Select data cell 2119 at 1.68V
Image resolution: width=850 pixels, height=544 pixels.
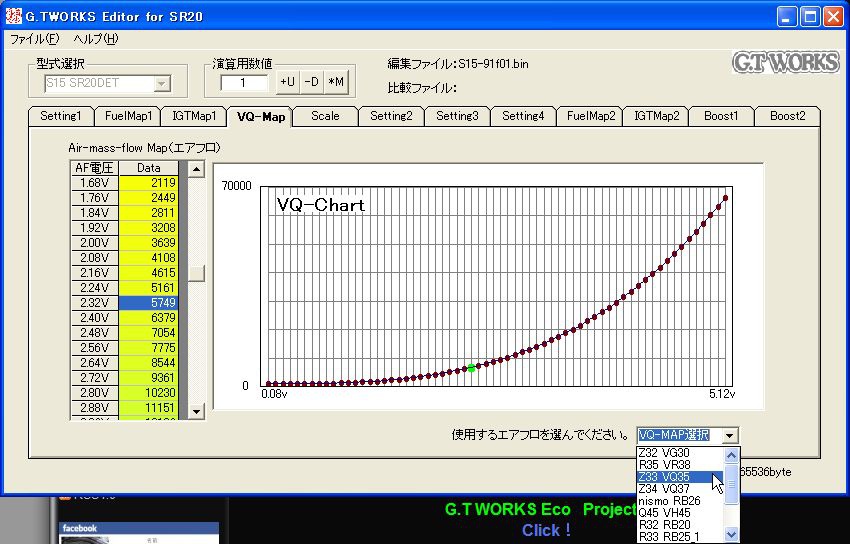[x=148, y=183]
